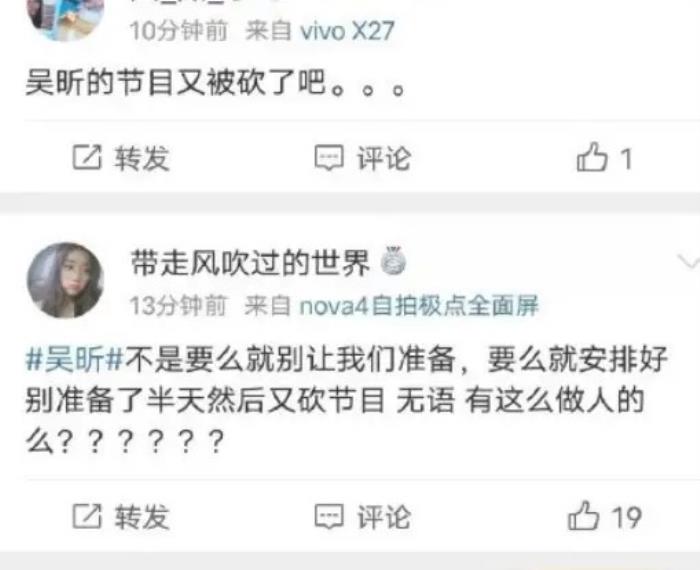Image resolution: width=700 pixels, height=570 pixels.
Task: Open source link vivo X27
Action: click(x=347, y=31)
